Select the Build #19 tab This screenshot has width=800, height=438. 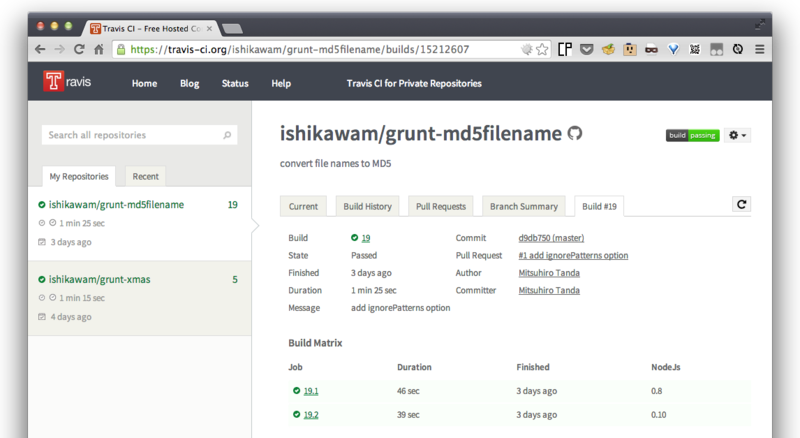pos(599,206)
